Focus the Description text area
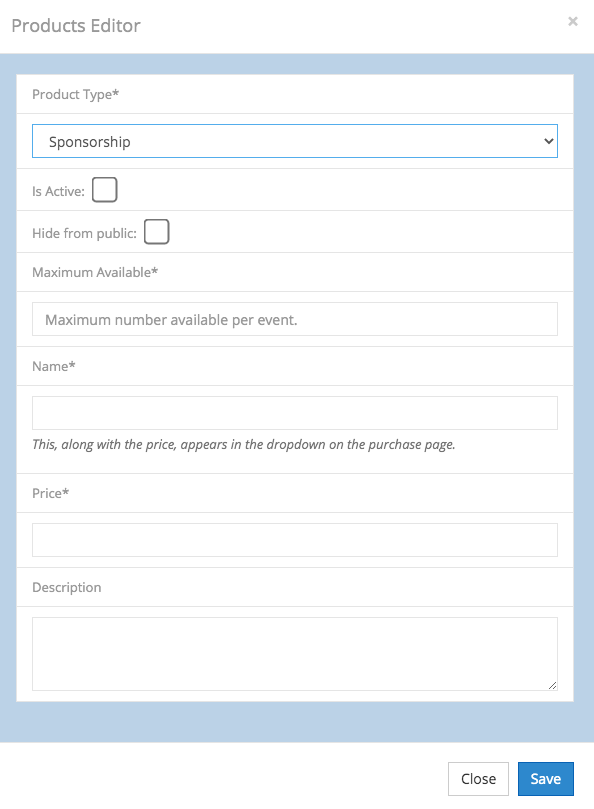The image size is (594, 809). (x=295, y=654)
